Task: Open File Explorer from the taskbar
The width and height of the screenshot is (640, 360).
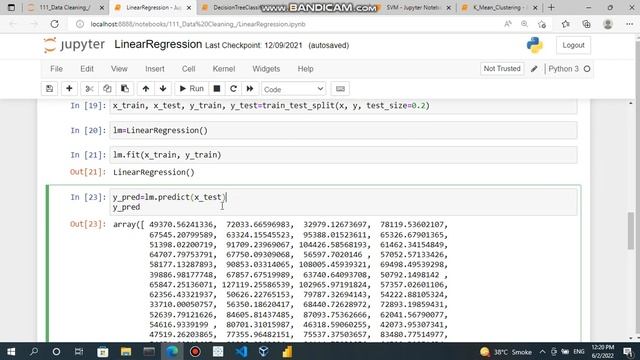Action: coord(126,351)
